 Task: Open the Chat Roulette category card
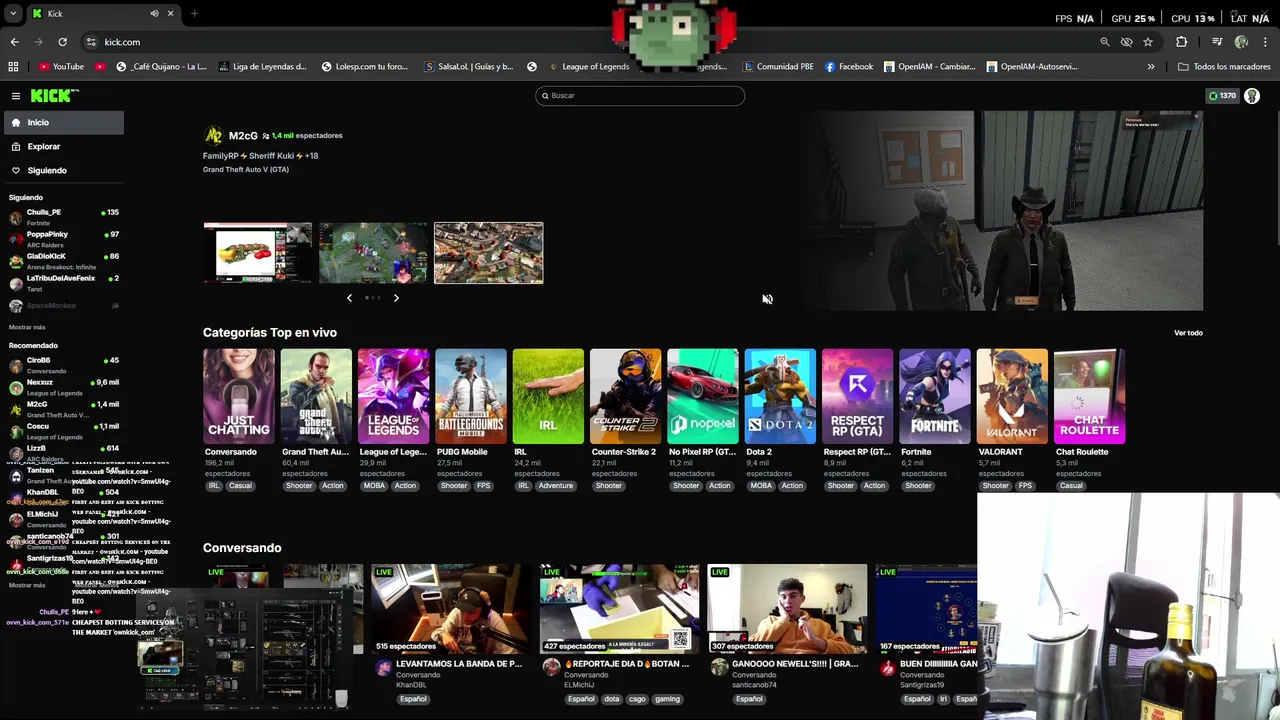1089,396
